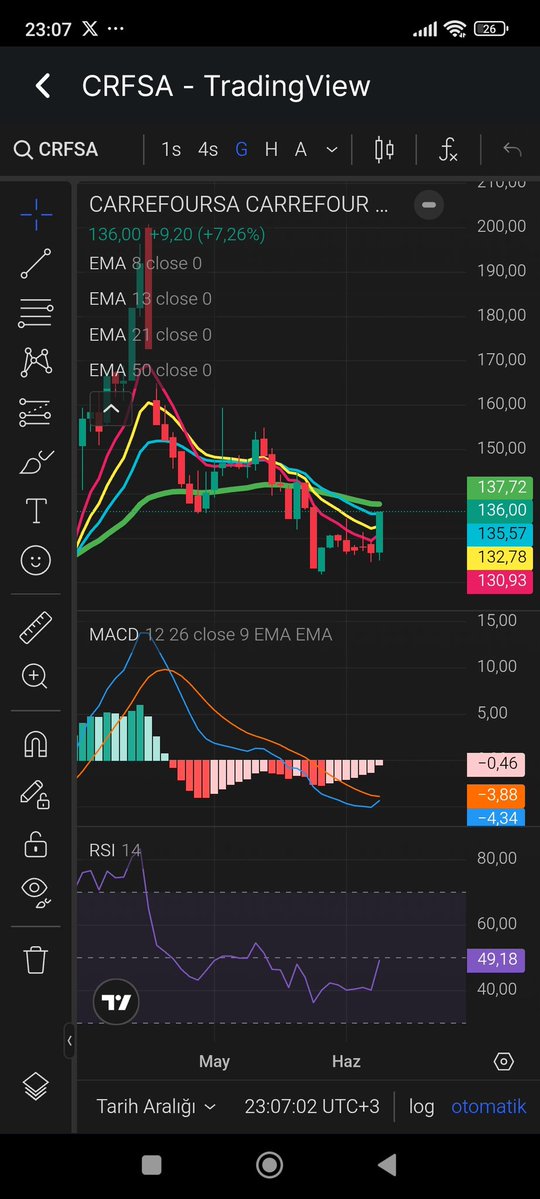Select the 1s timeframe
Screen dimensions: 540x1199
pyautogui.click(x=171, y=149)
